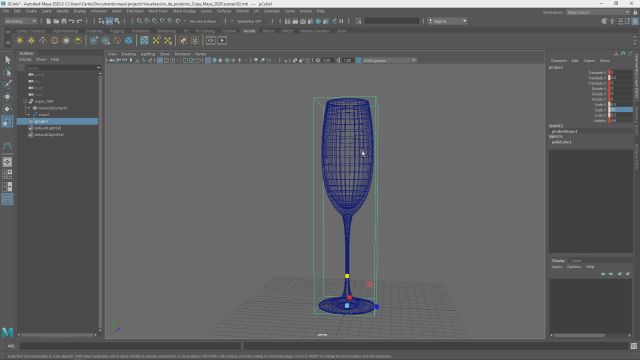The width and height of the screenshot is (640, 360).
Task: Toggle view transform in viewport toolbar
Action: point(358,60)
